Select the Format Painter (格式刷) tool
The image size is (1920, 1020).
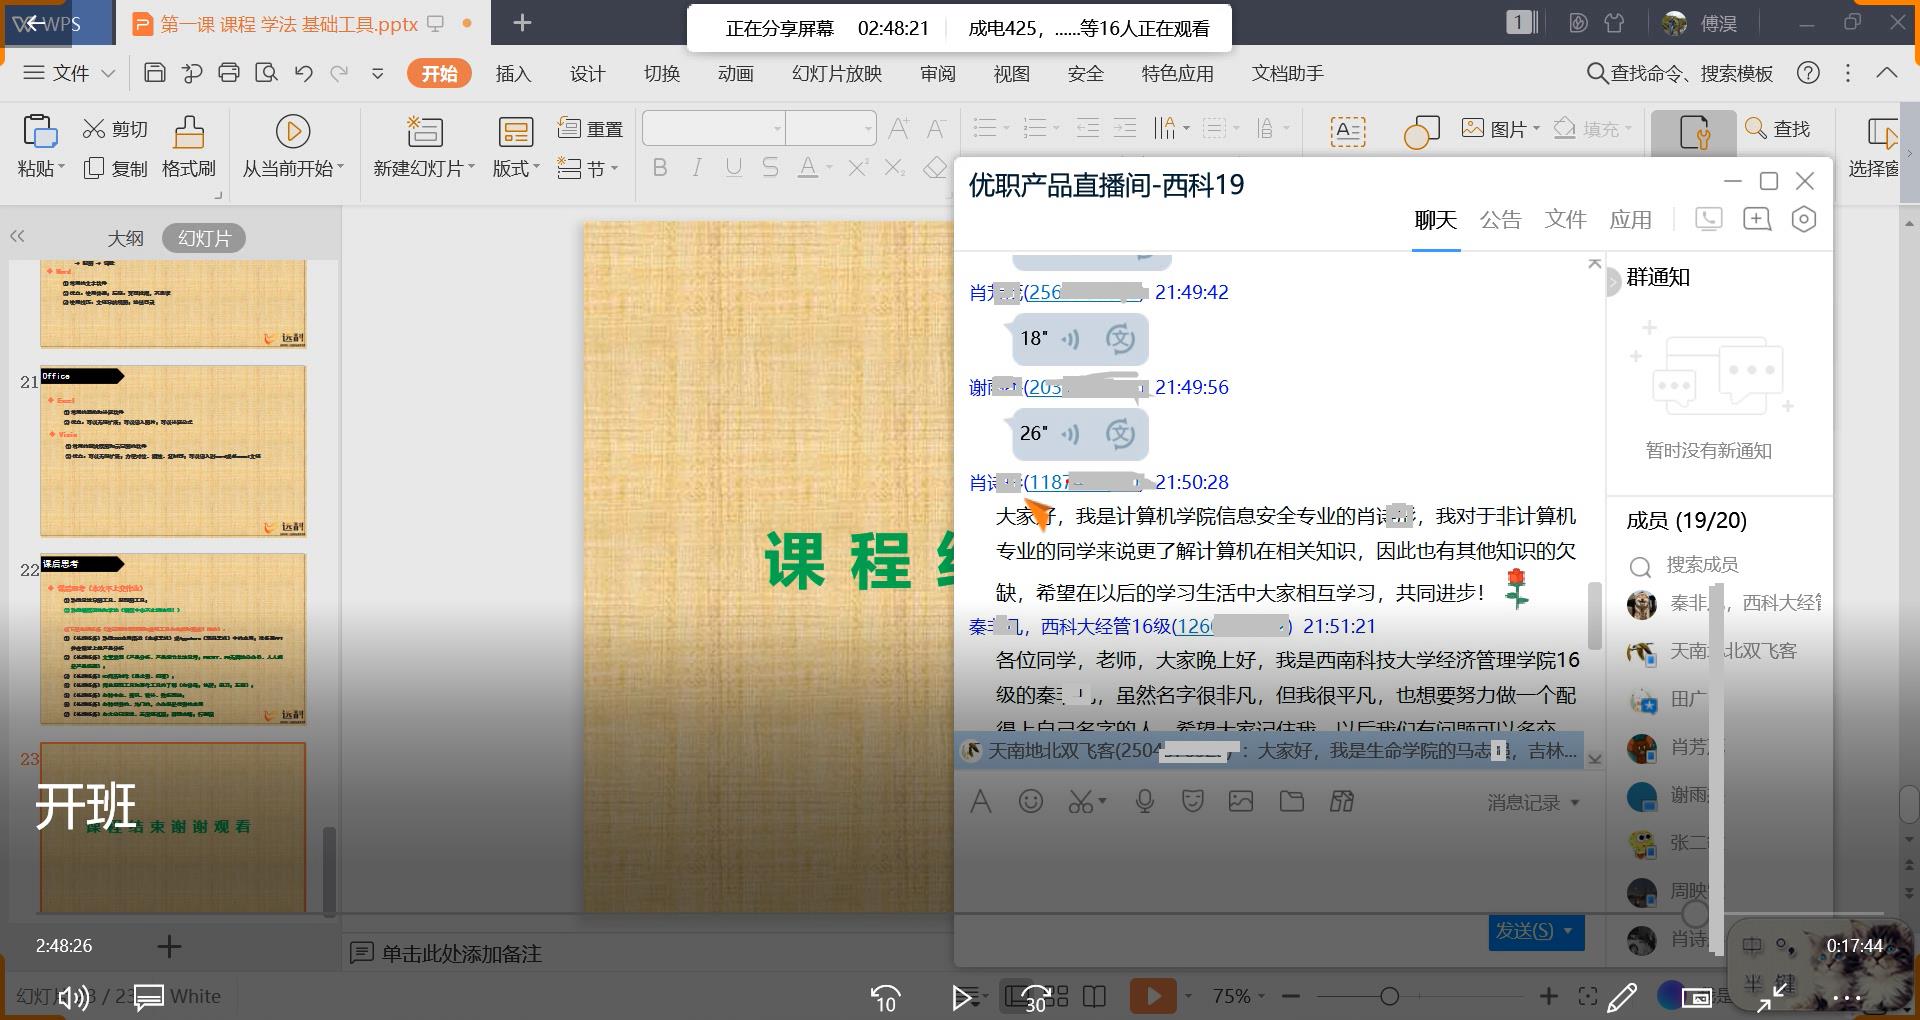coord(189,145)
